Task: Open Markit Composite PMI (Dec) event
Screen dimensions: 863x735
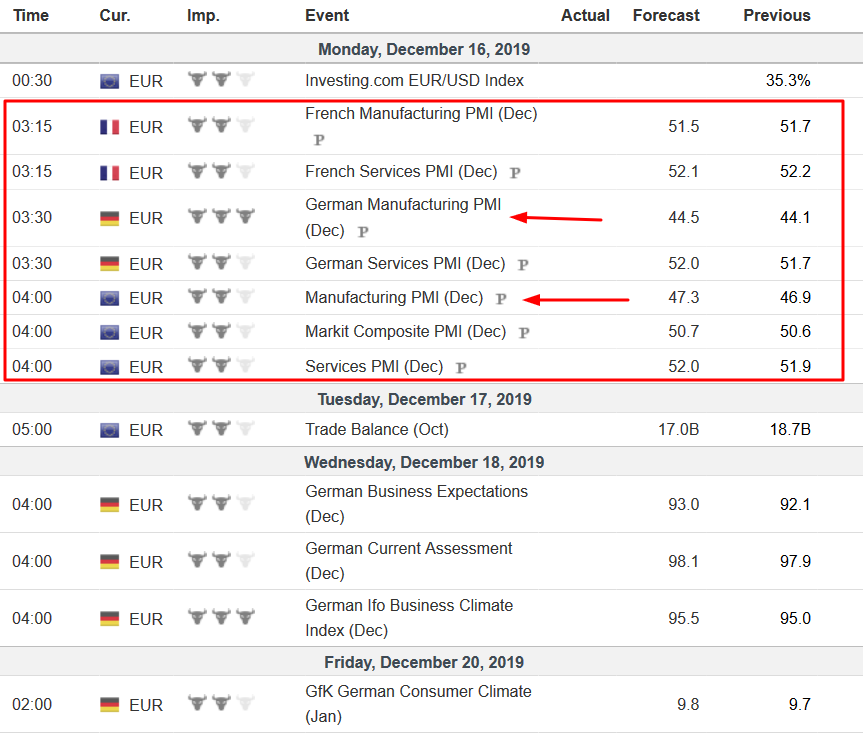Action: (x=406, y=332)
